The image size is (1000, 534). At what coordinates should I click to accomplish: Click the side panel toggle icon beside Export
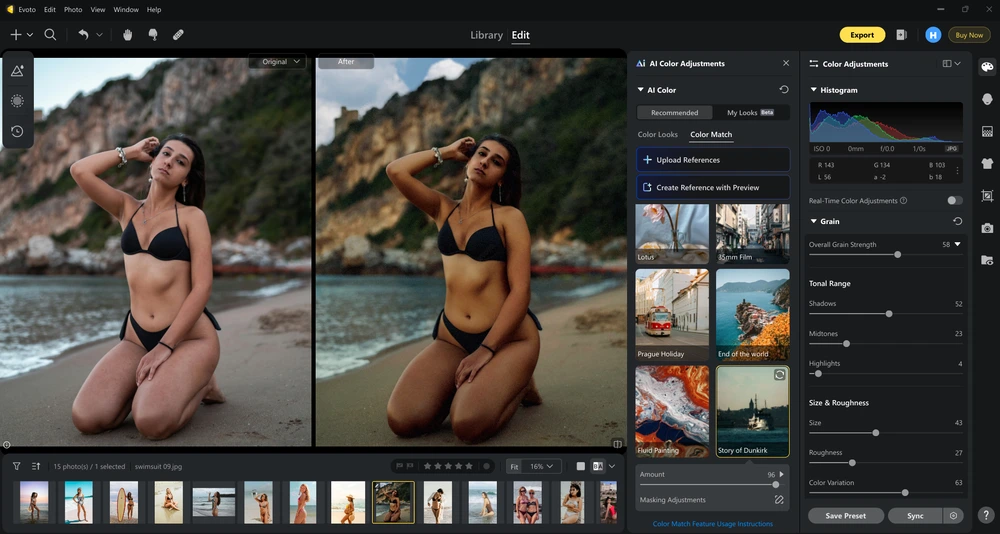click(x=901, y=35)
